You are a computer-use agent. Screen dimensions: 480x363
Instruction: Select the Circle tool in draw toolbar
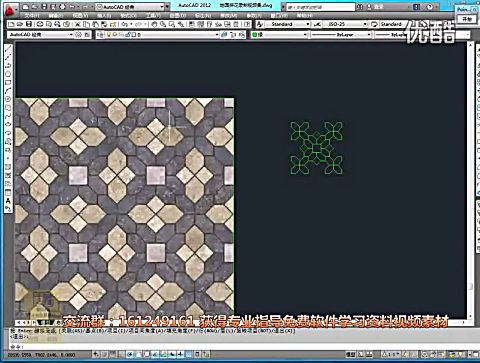point(8,74)
